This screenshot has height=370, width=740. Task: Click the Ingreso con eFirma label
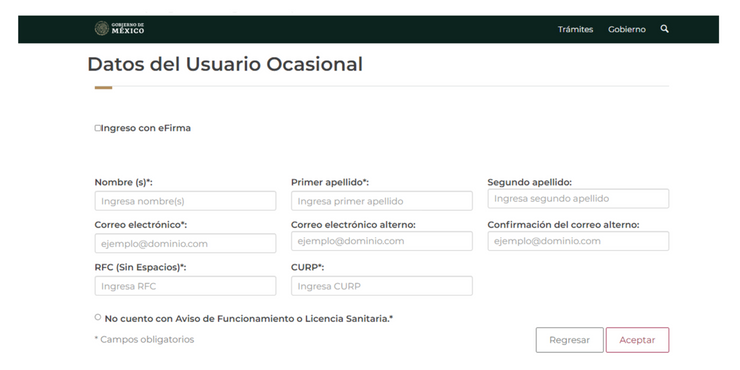[x=146, y=128]
